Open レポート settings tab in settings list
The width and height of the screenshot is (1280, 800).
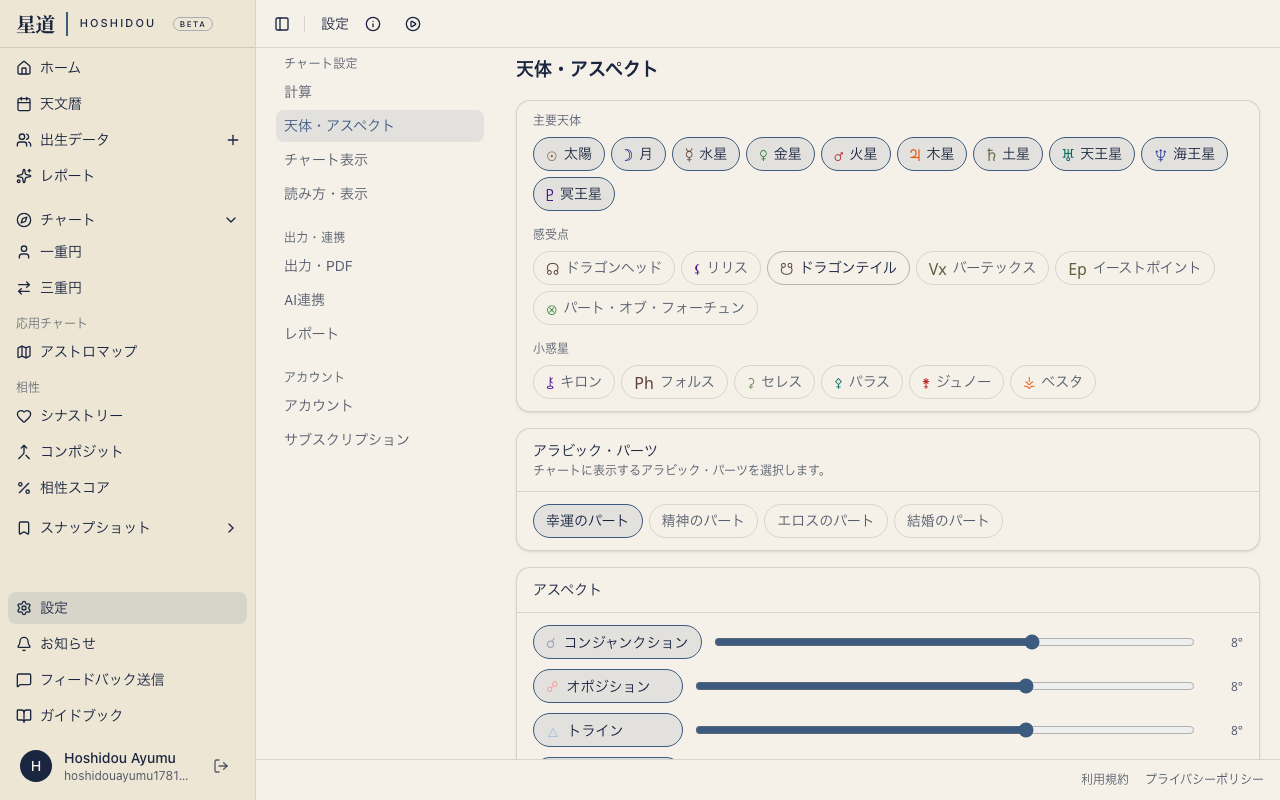[x=380, y=334]
